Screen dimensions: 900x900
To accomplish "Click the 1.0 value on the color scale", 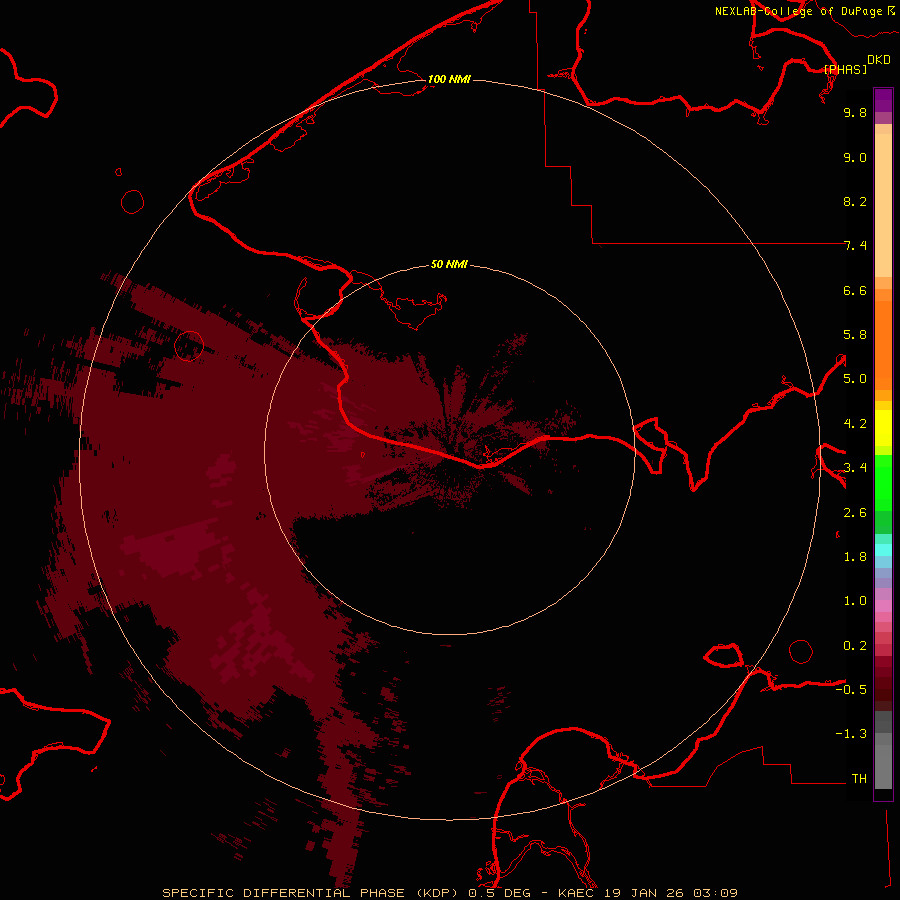I will [x=855, y=601].
